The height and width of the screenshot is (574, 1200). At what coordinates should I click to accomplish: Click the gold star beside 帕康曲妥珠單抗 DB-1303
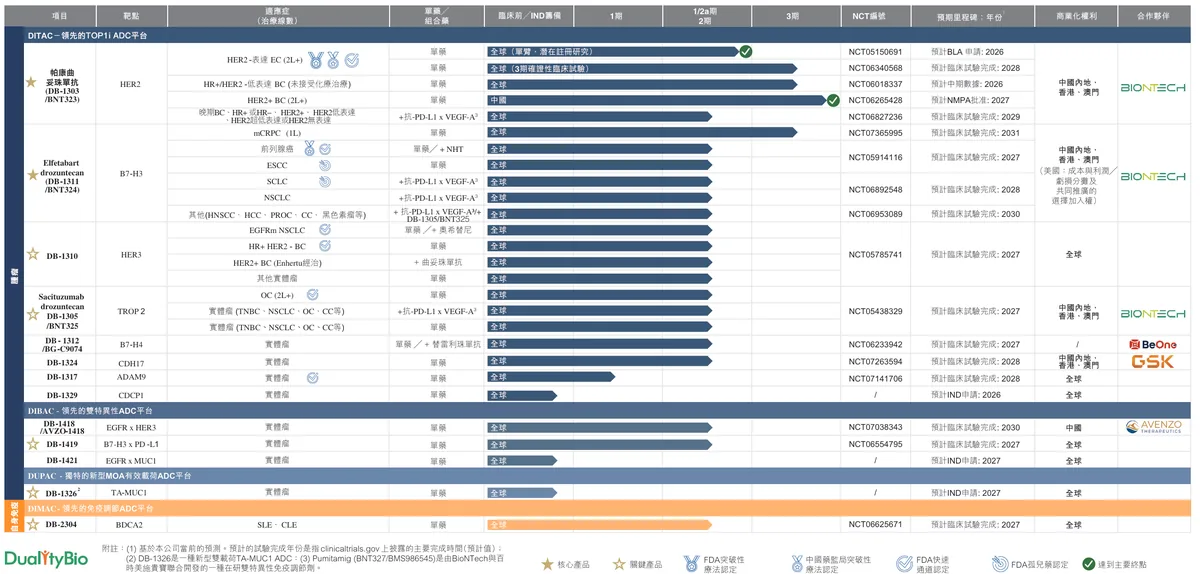31,82
